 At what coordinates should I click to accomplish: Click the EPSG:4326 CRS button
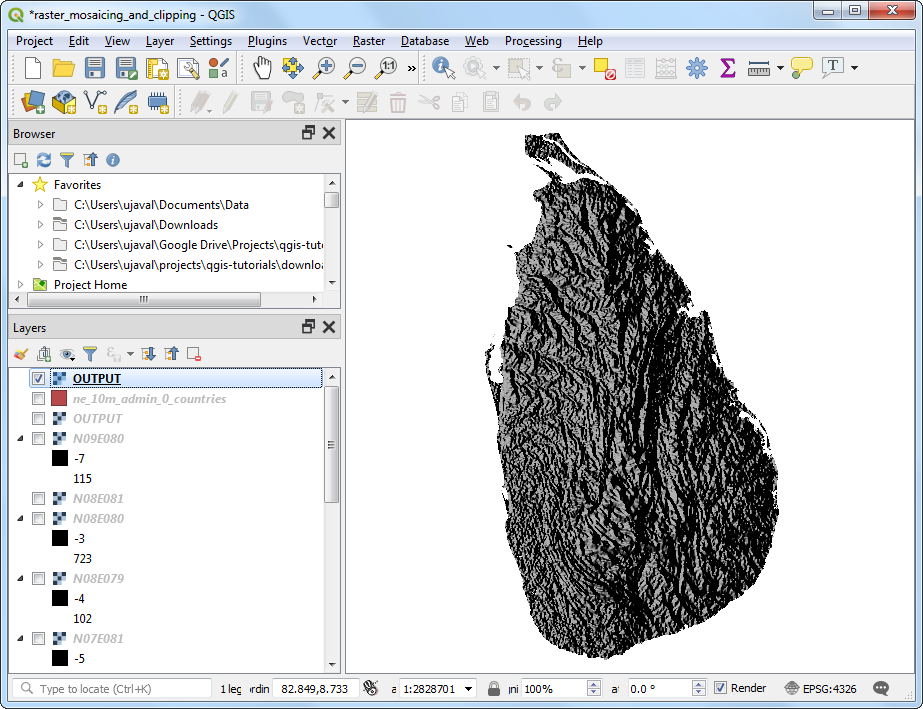tap(820, 688)
